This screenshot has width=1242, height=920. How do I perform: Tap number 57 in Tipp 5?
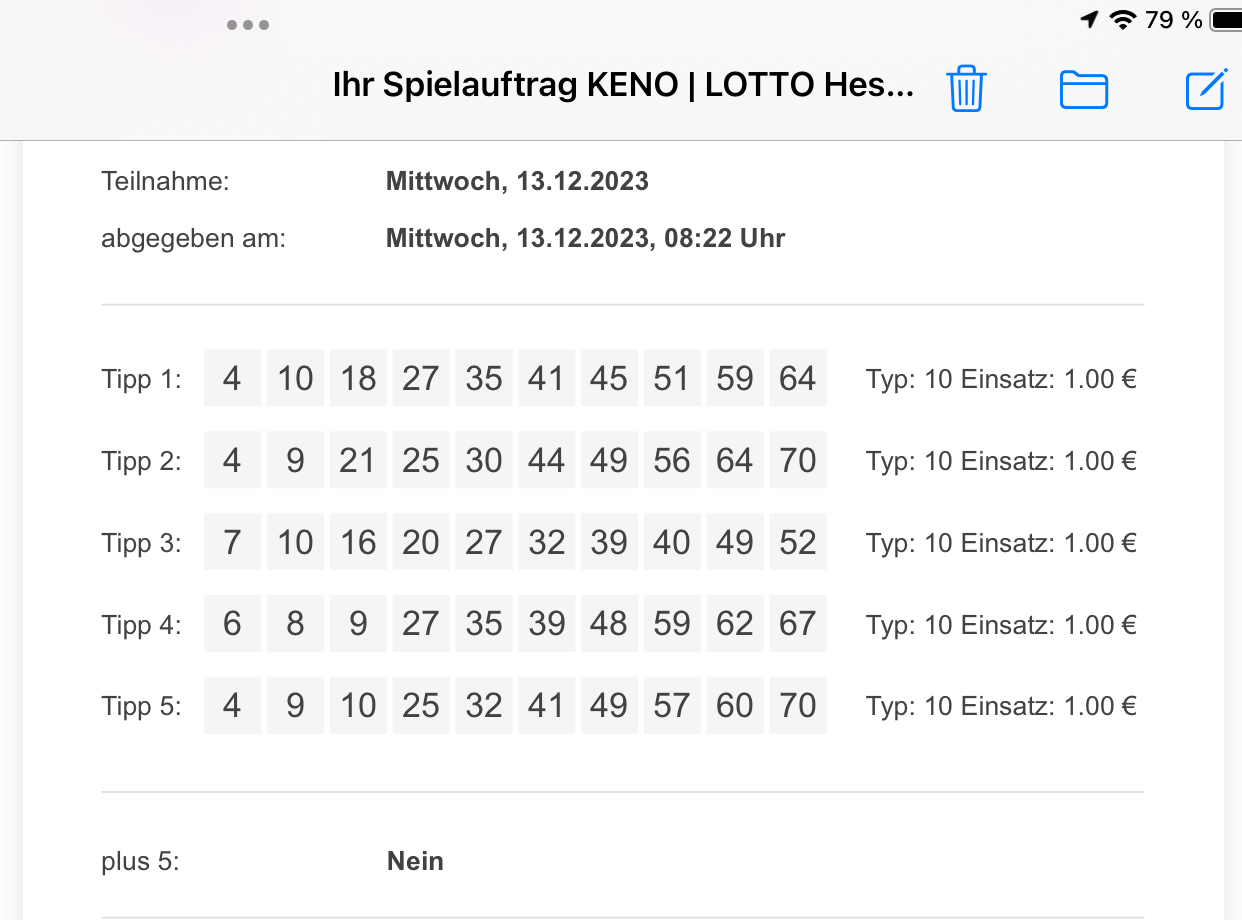point(672,706)
